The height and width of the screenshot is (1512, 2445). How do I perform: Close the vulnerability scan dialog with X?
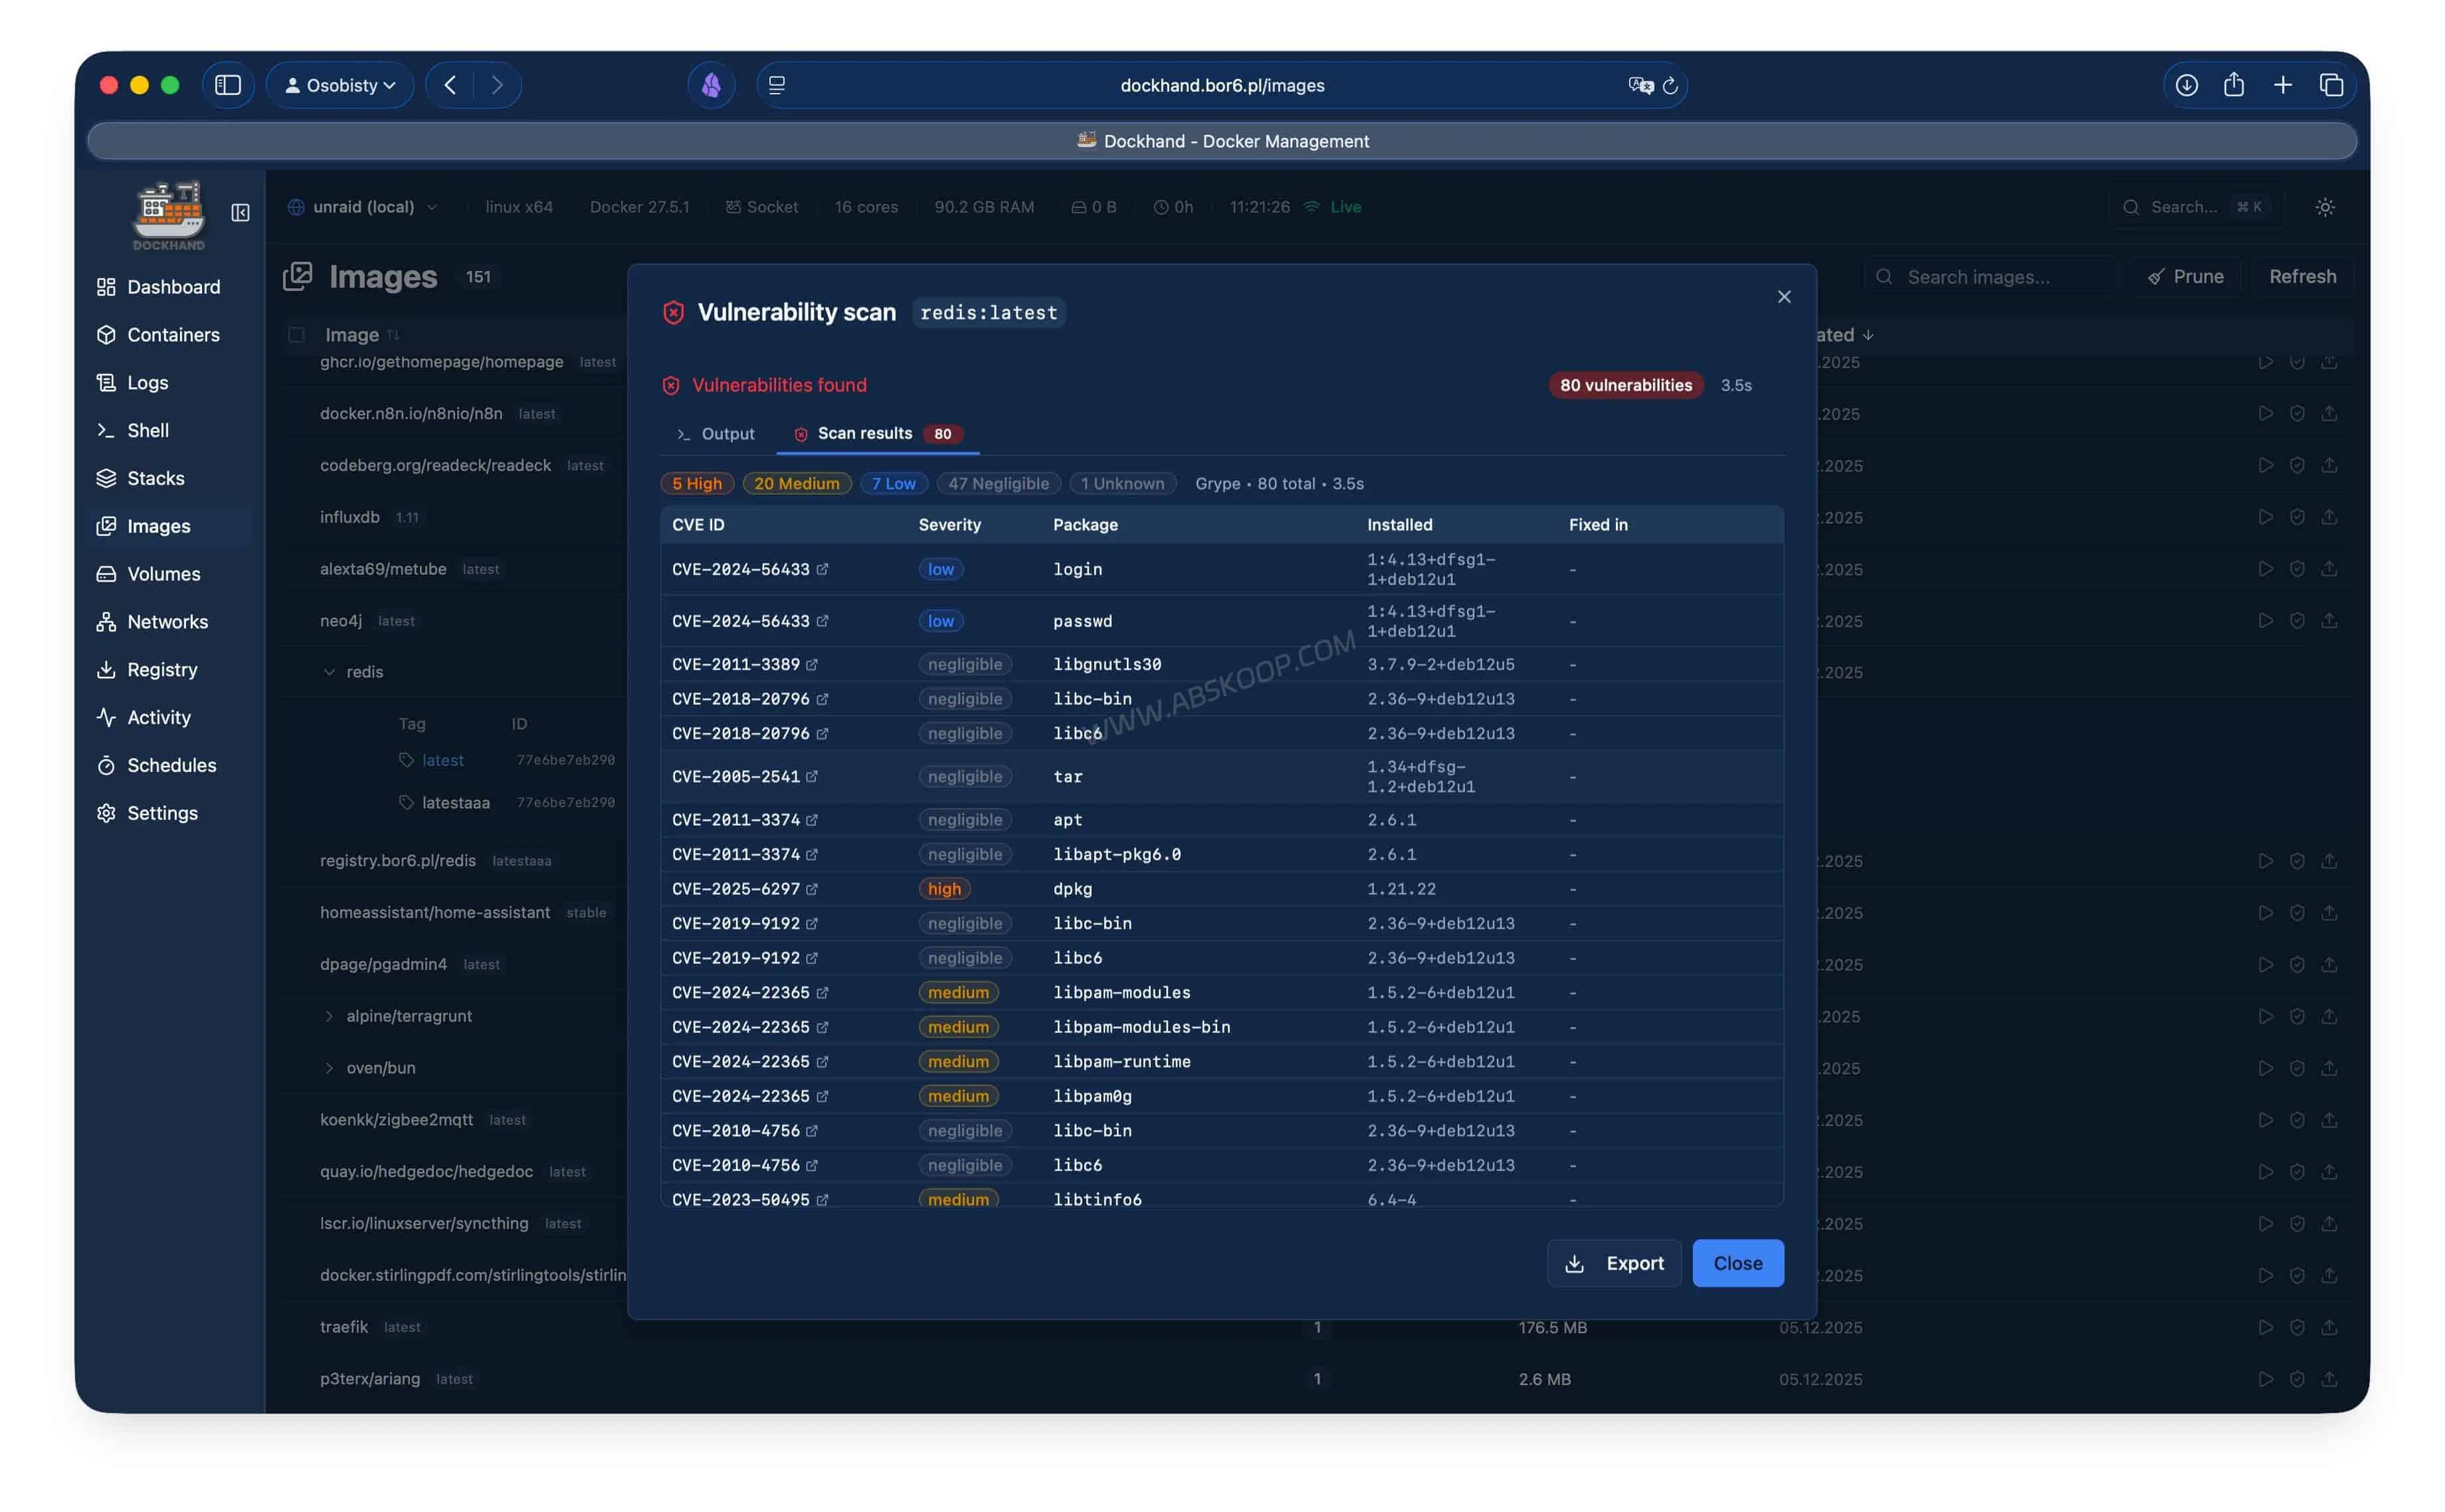[x=1784, y=297]
